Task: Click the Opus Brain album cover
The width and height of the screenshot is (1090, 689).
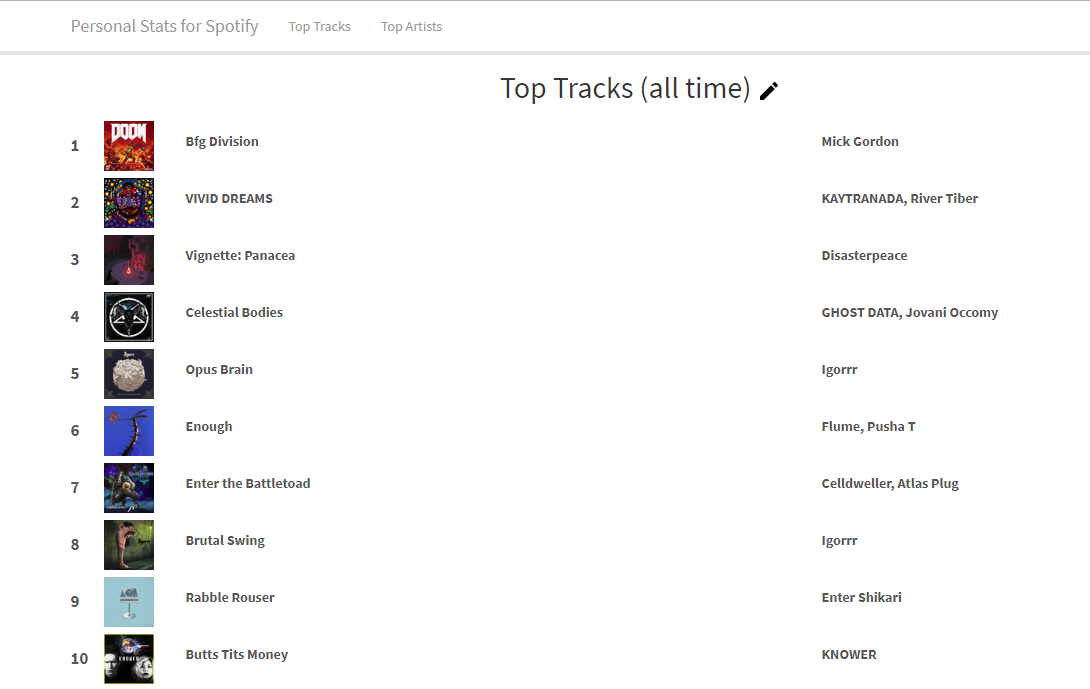Action: click(x=129, y=374)
